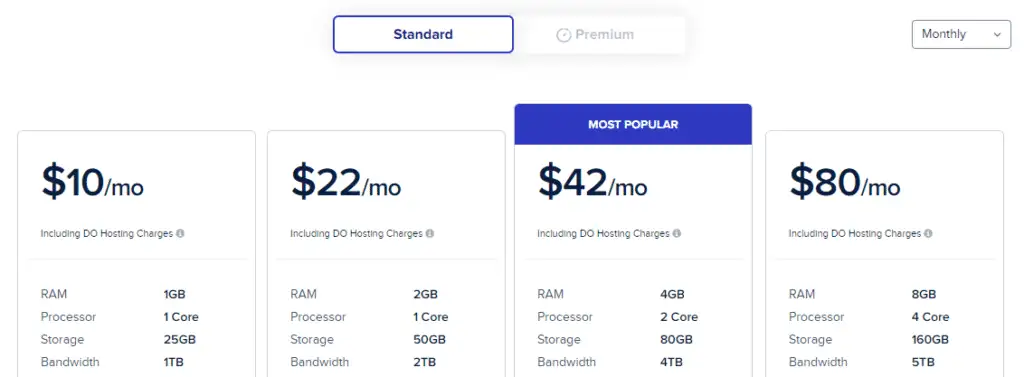Screen dimensions: 1024x377
Task: Click info icon under $10/mo plan
Action: coord(180,233)
